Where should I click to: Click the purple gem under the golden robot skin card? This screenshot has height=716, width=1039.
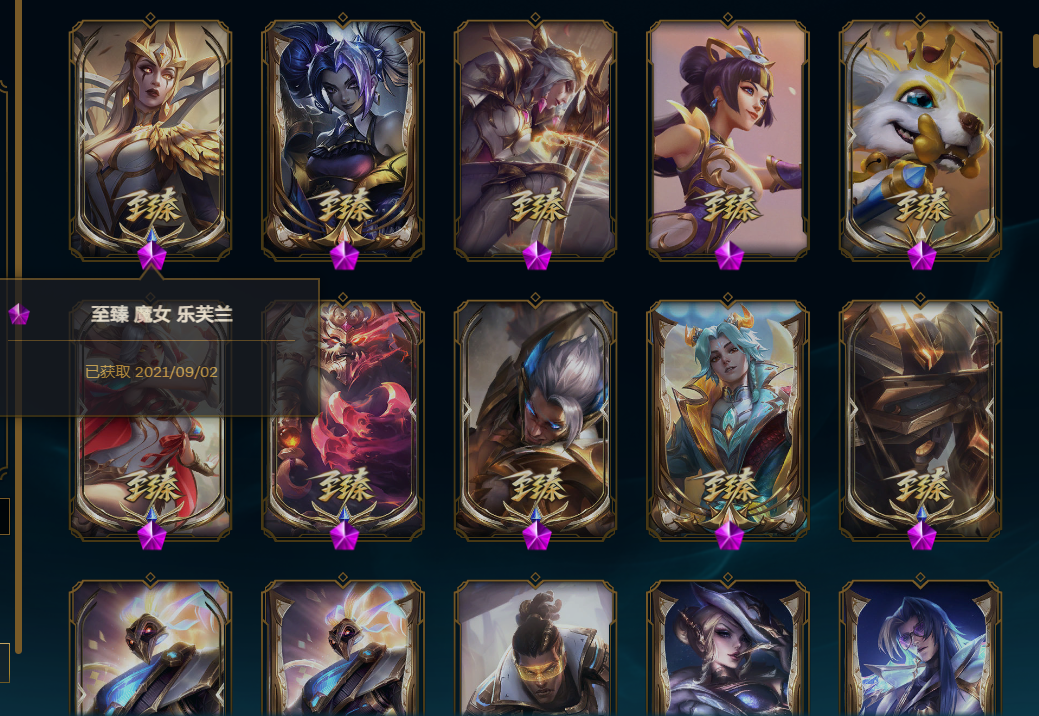[921, 535]
